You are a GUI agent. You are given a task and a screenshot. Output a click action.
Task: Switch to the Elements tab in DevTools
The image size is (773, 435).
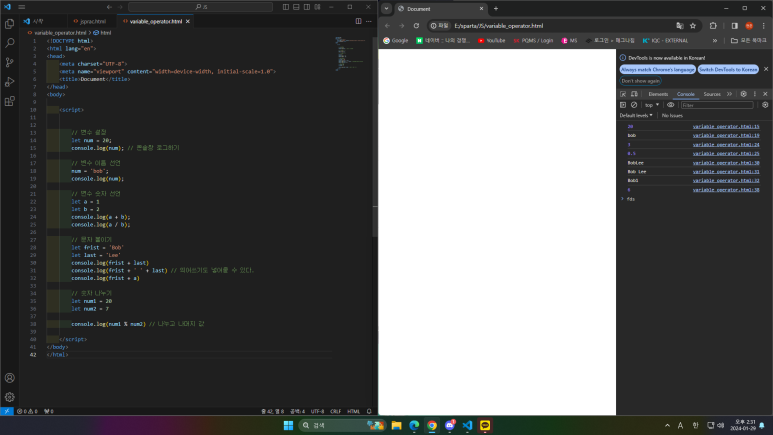tap(658, 94)
